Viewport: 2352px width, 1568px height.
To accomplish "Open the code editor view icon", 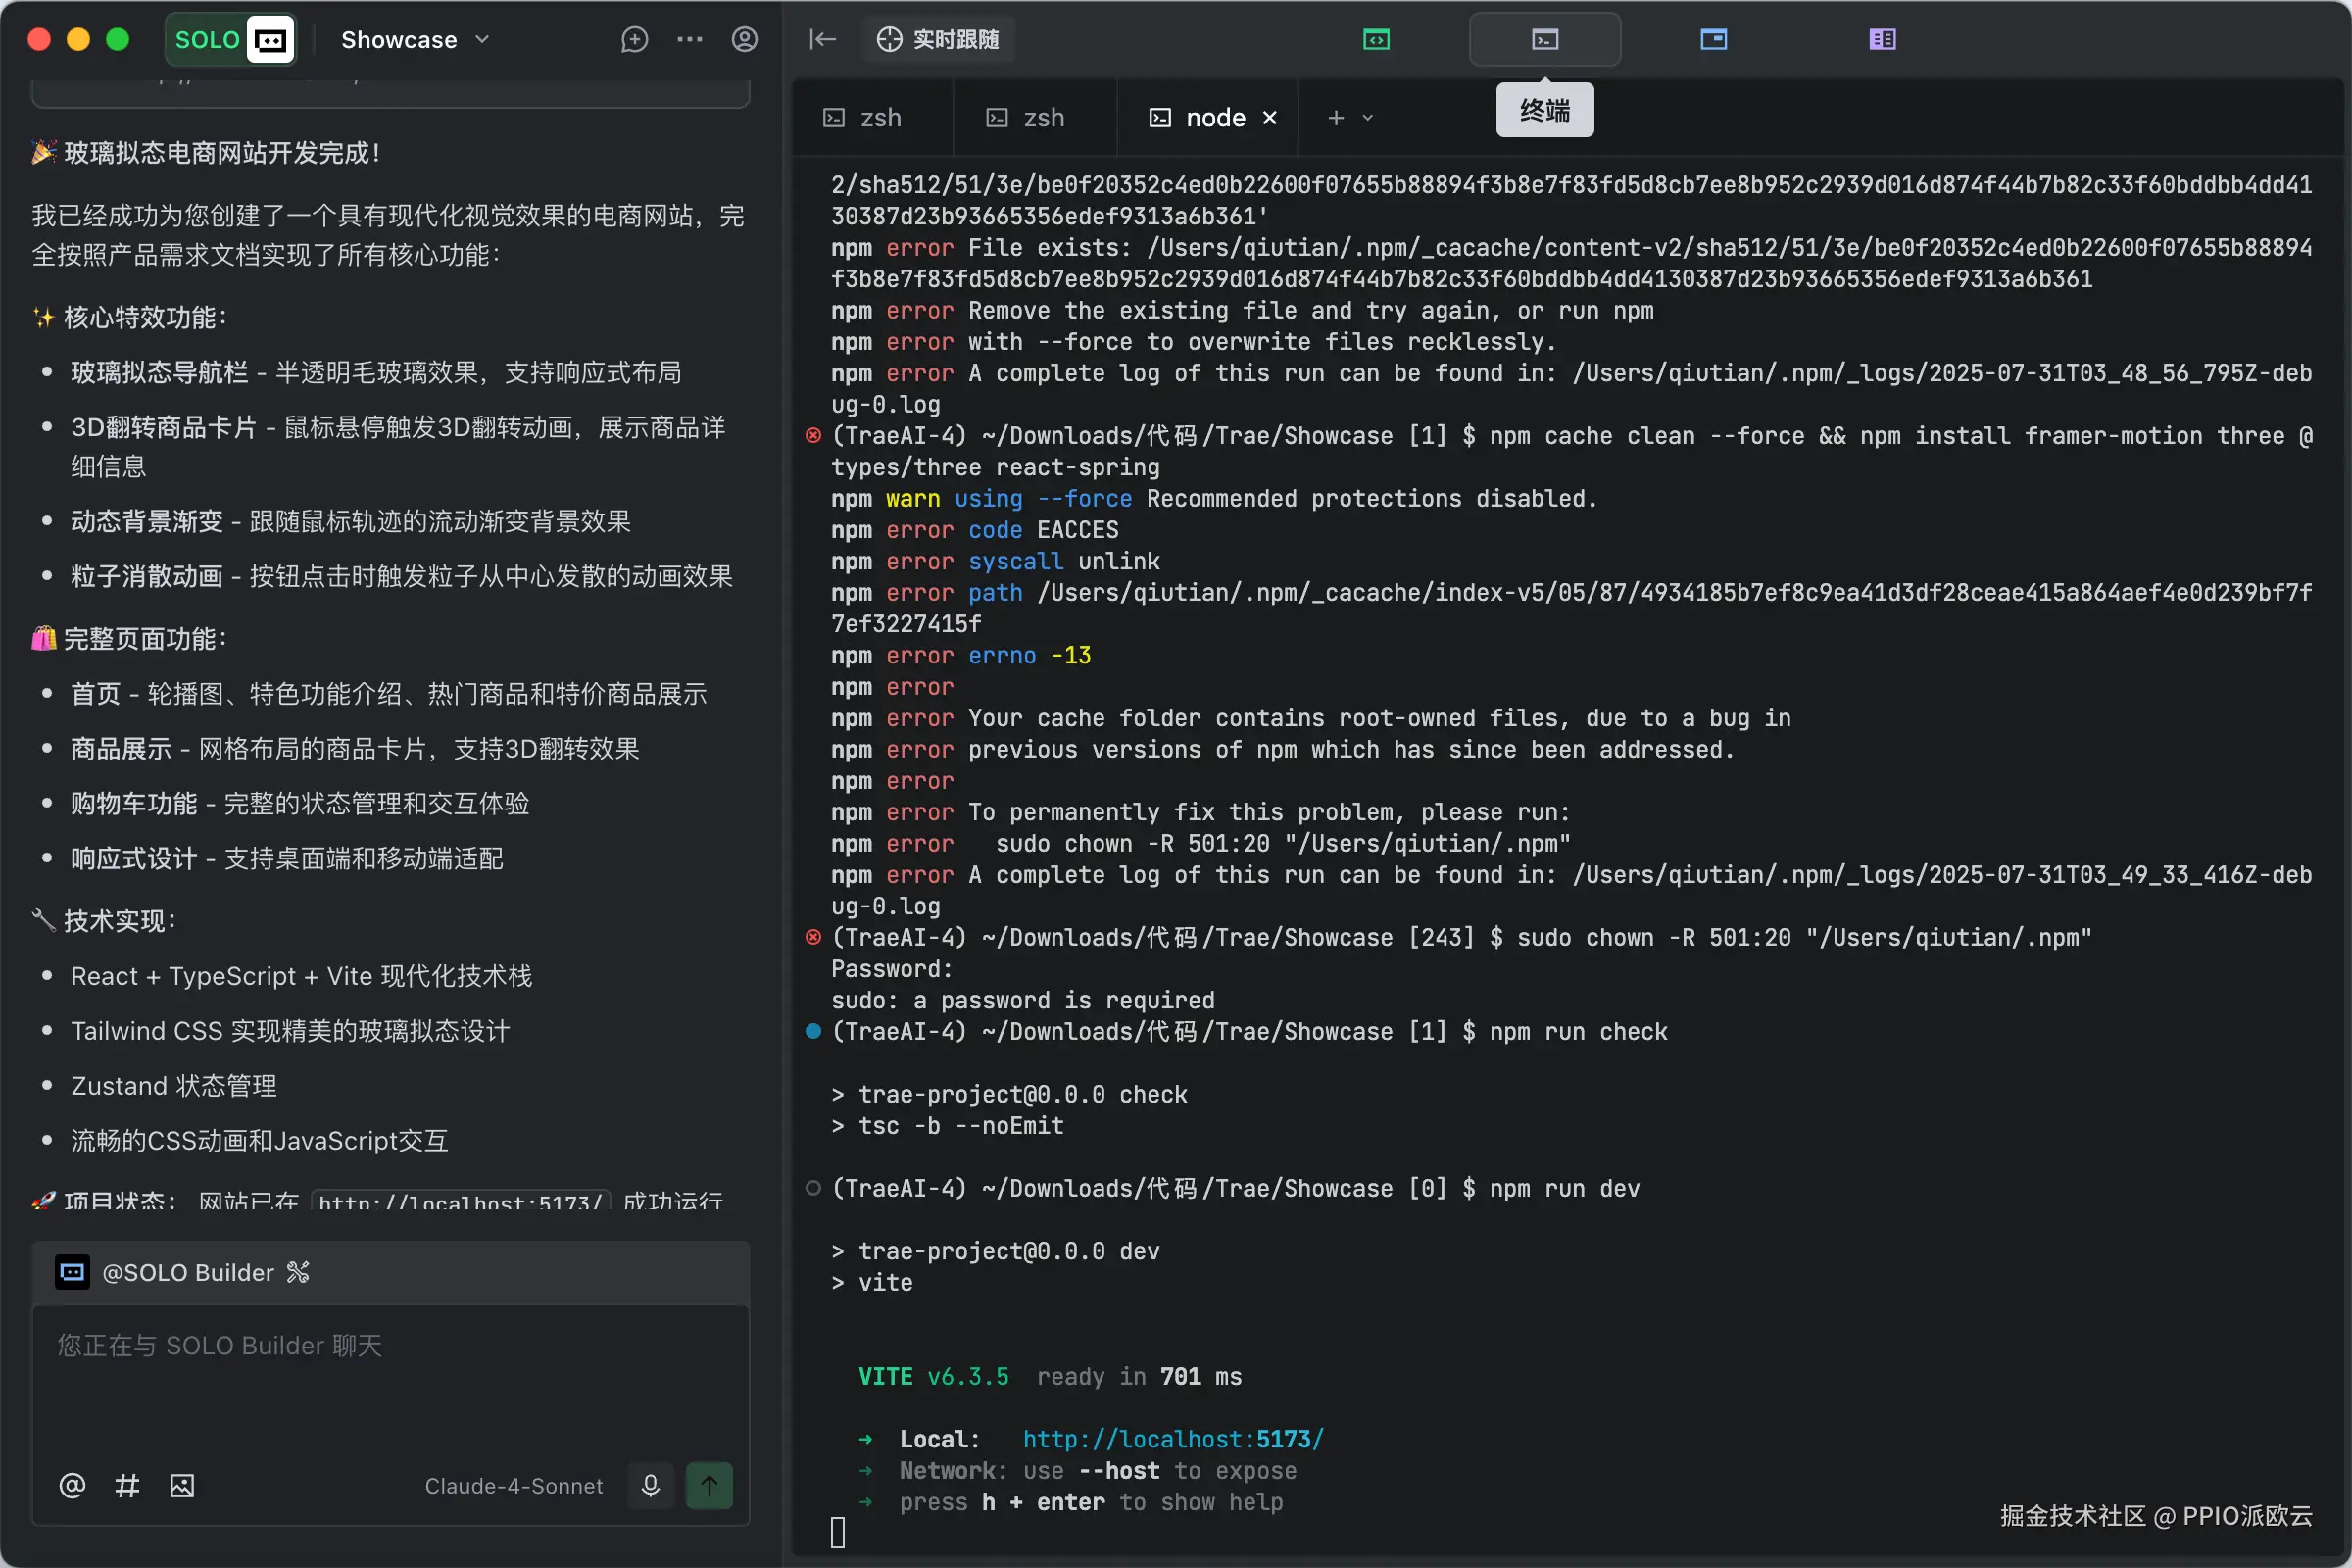I will coord(1376,40).
